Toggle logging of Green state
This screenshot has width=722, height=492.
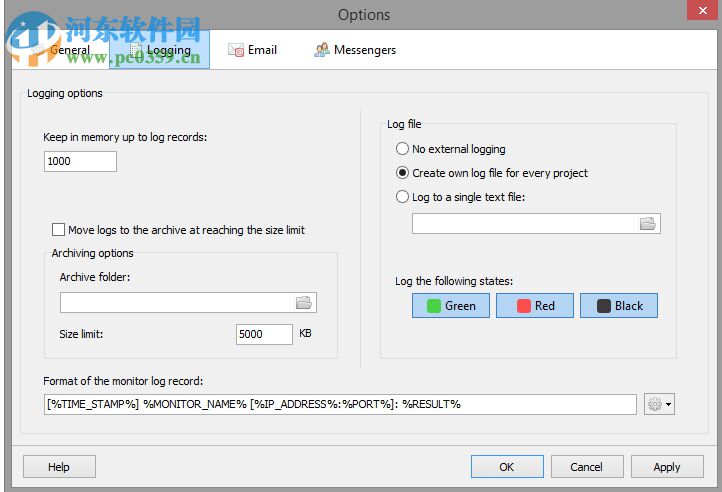pos(451,305)
